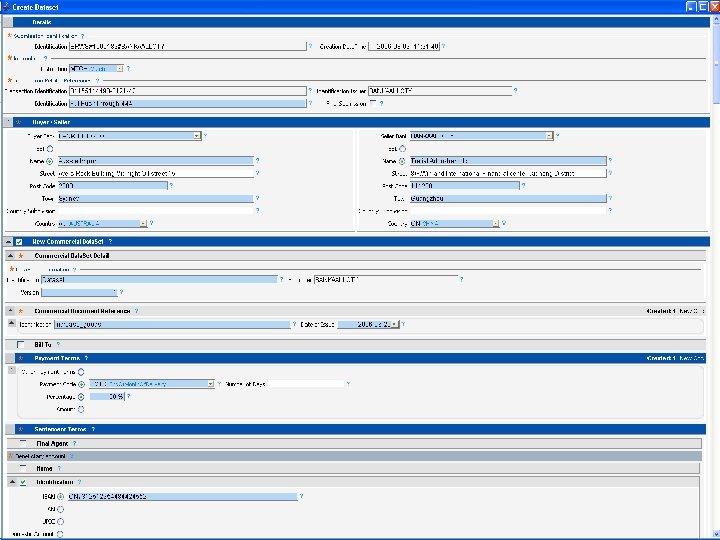Screen dimensions: 720x540
Task: Open help beside the seller Name field
Action: coord(610,161)
